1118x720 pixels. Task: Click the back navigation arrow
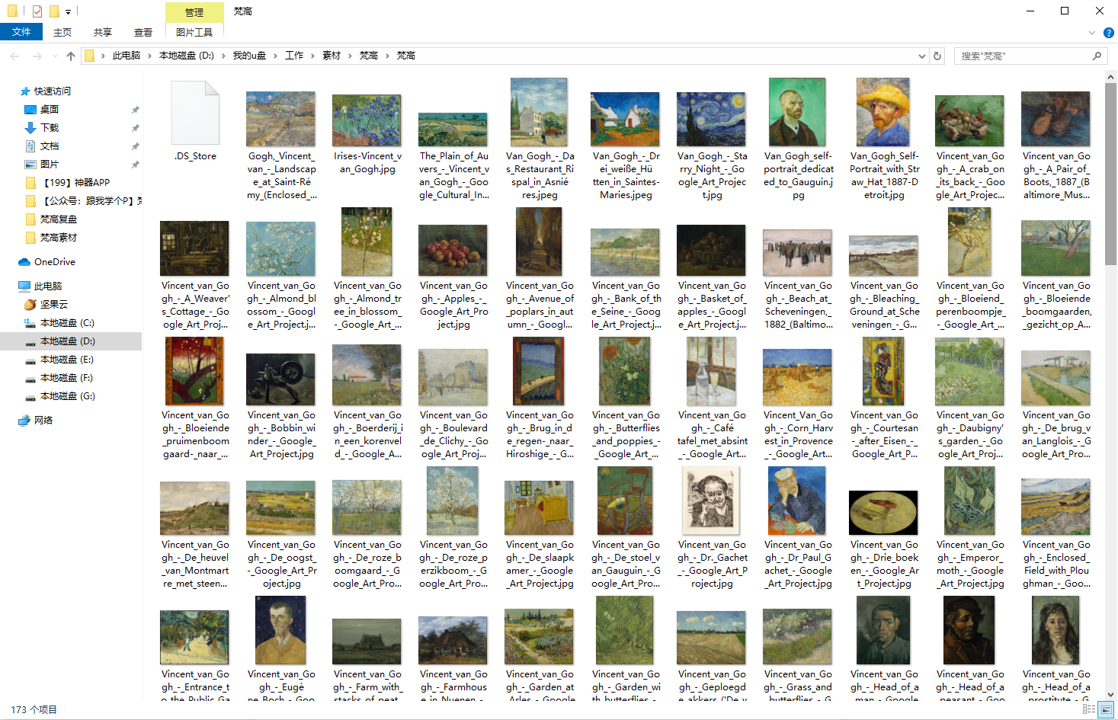pos(15,56)
